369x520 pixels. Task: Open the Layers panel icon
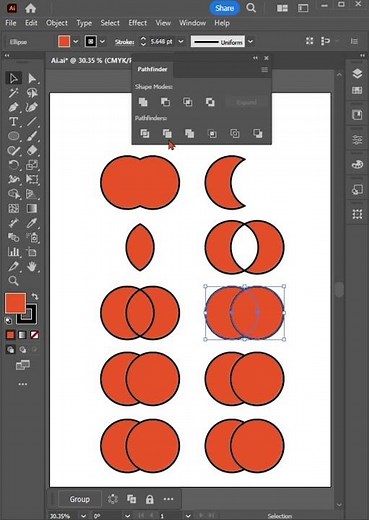357,73
